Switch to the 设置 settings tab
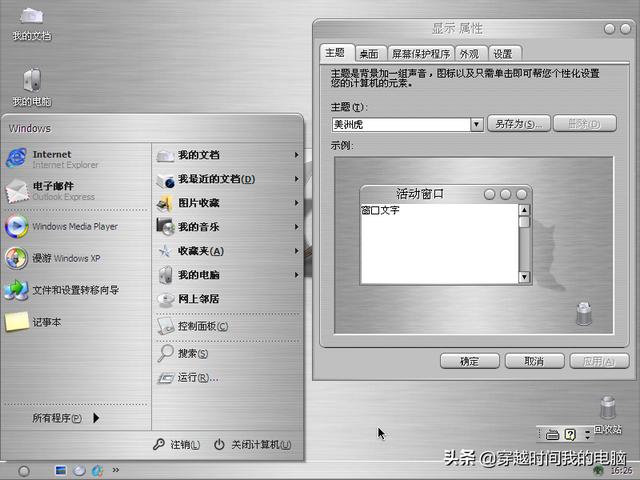Image resolution: width=640 pixels, height=480 pixels. (503, 54)
